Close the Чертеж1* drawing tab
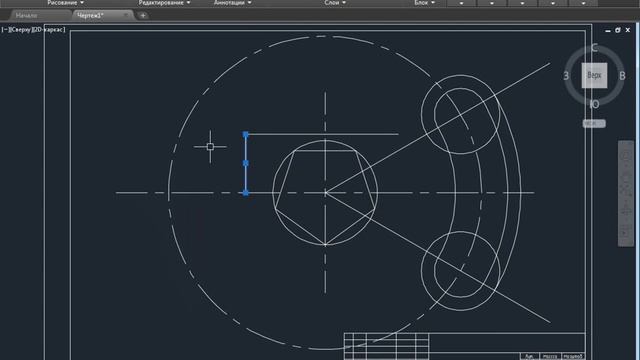The width and height of the screenshot is (640, 360). pos(126,16)
